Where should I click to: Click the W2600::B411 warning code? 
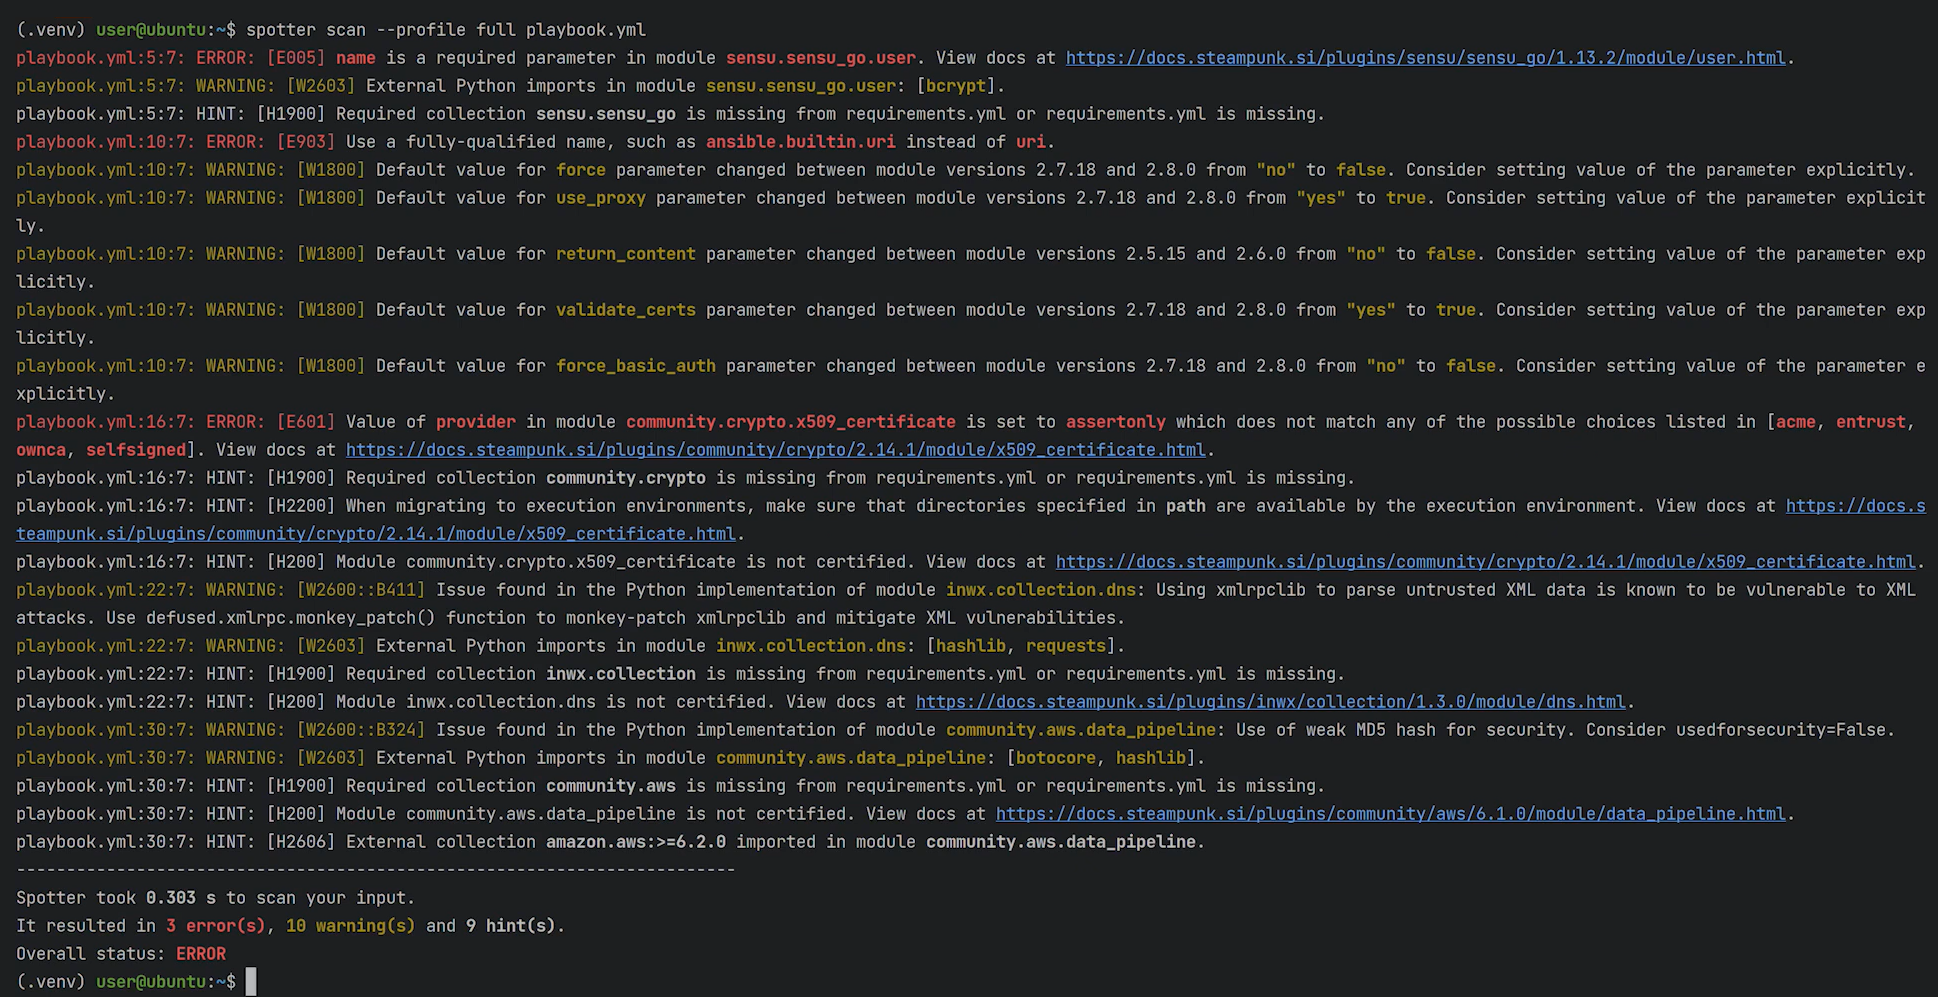coord(361,590)
